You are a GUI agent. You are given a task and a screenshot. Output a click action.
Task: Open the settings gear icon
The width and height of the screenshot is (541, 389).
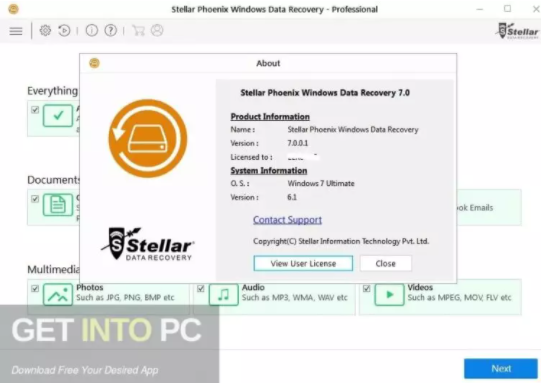tap(45, 31)
